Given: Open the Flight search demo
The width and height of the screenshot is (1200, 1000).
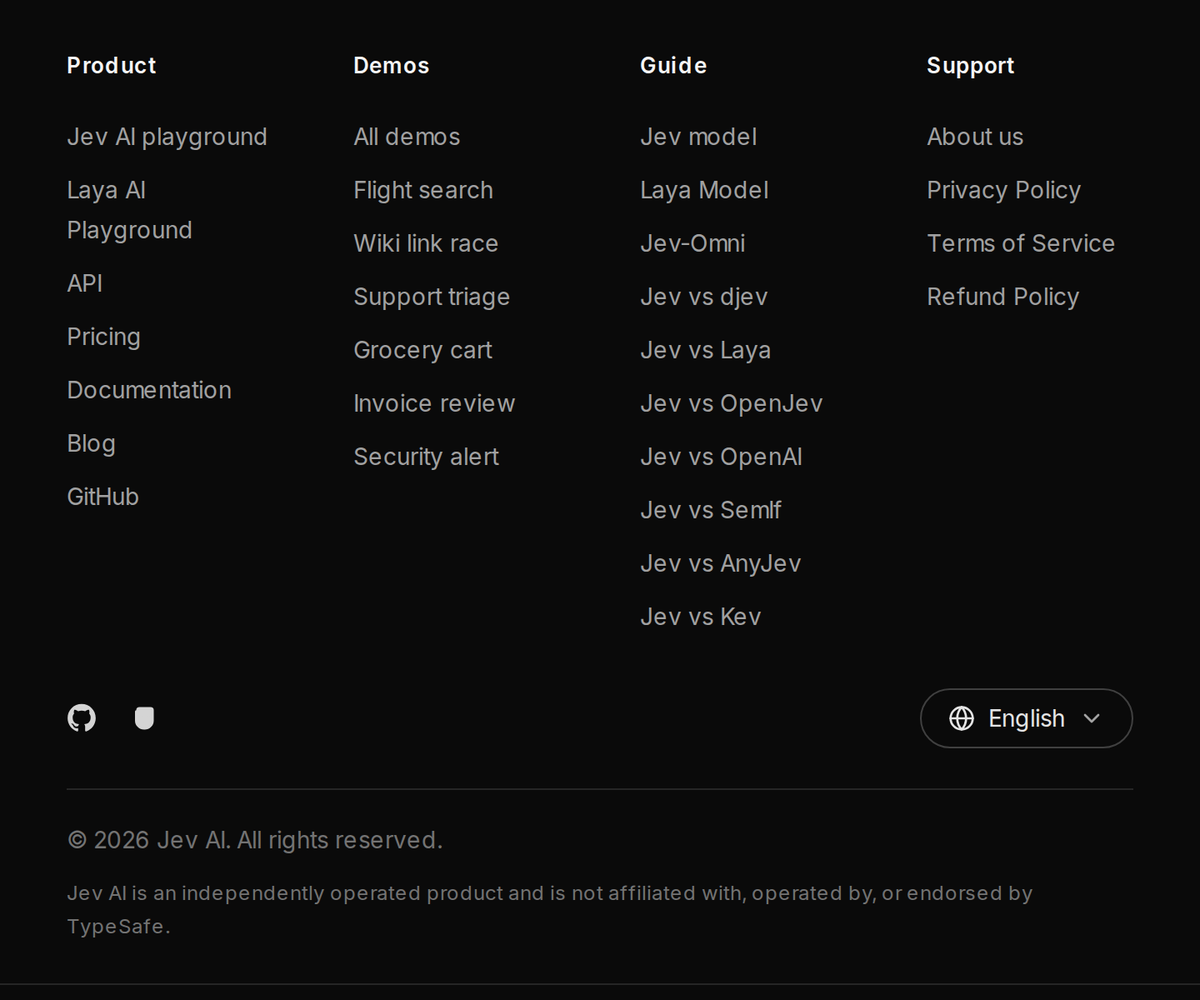Looking at the screenshot, I should tap(423, 190).
